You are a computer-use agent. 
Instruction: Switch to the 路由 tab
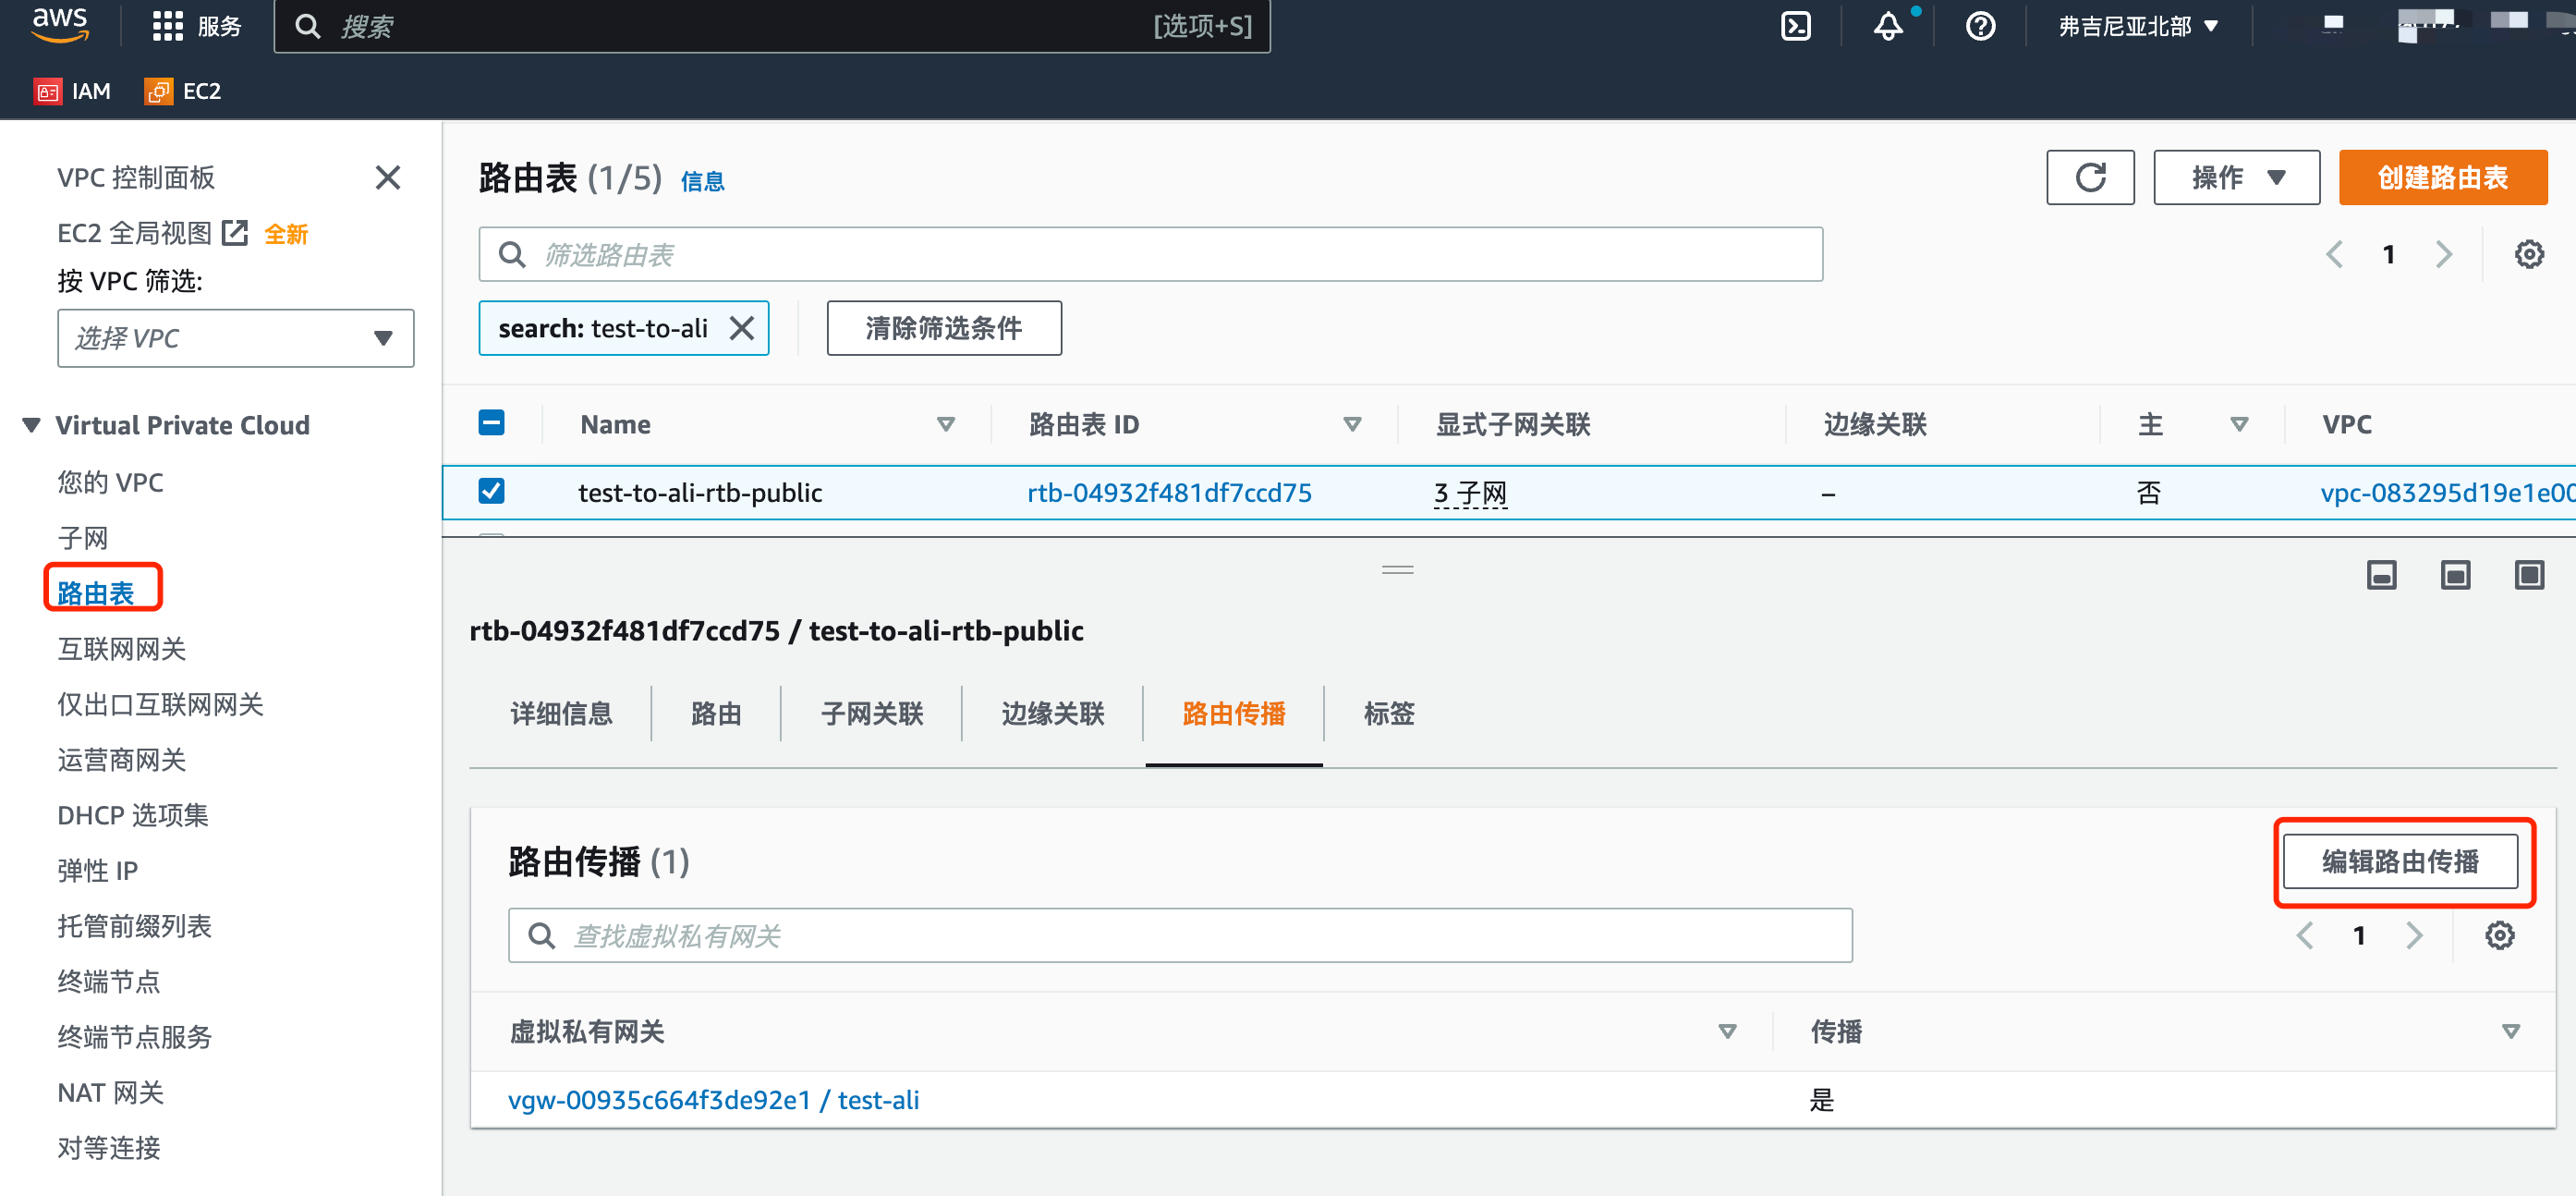point(716,714)
